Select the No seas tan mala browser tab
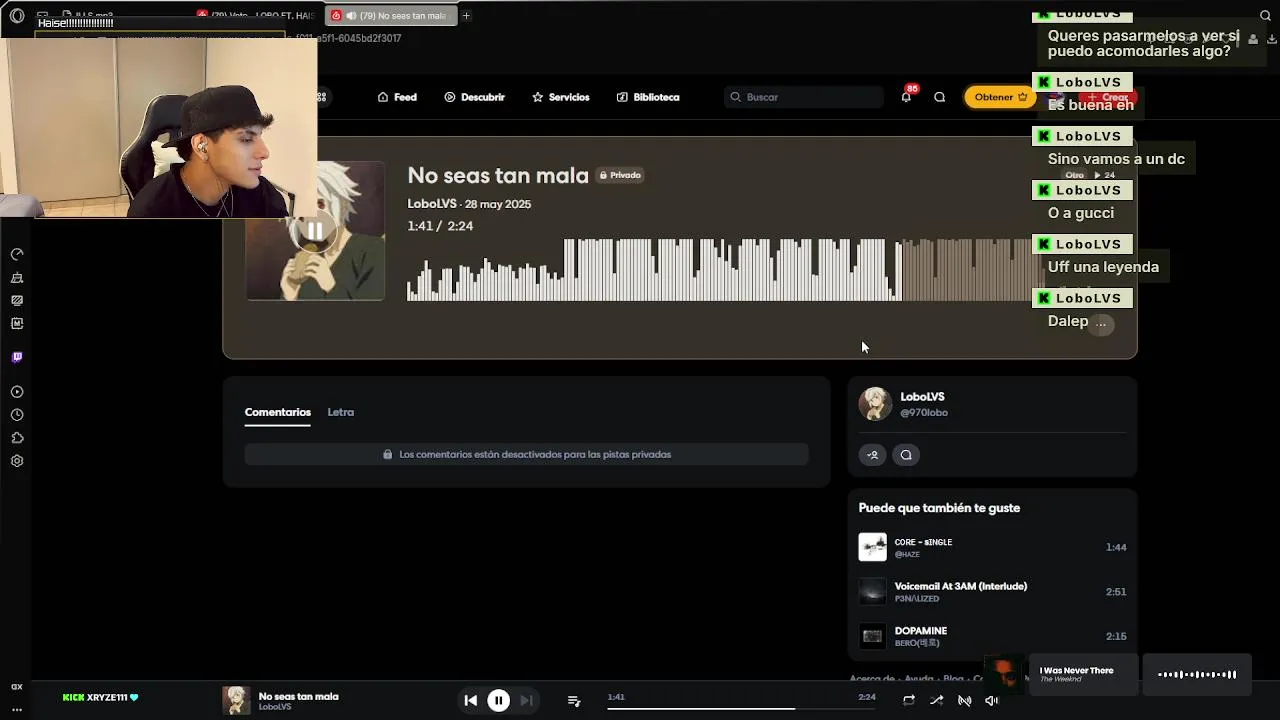 (390, 15)
